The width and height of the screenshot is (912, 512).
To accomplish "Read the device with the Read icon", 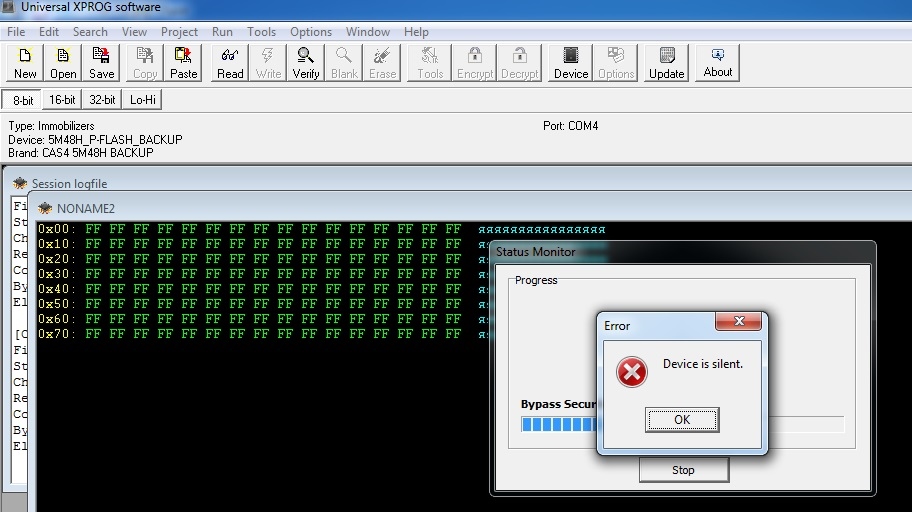I will [230, 63].
